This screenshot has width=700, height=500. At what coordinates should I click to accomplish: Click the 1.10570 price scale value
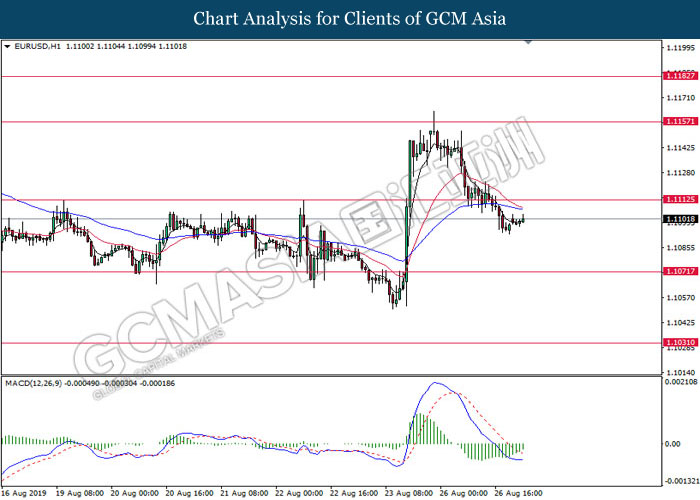[681, 298]
